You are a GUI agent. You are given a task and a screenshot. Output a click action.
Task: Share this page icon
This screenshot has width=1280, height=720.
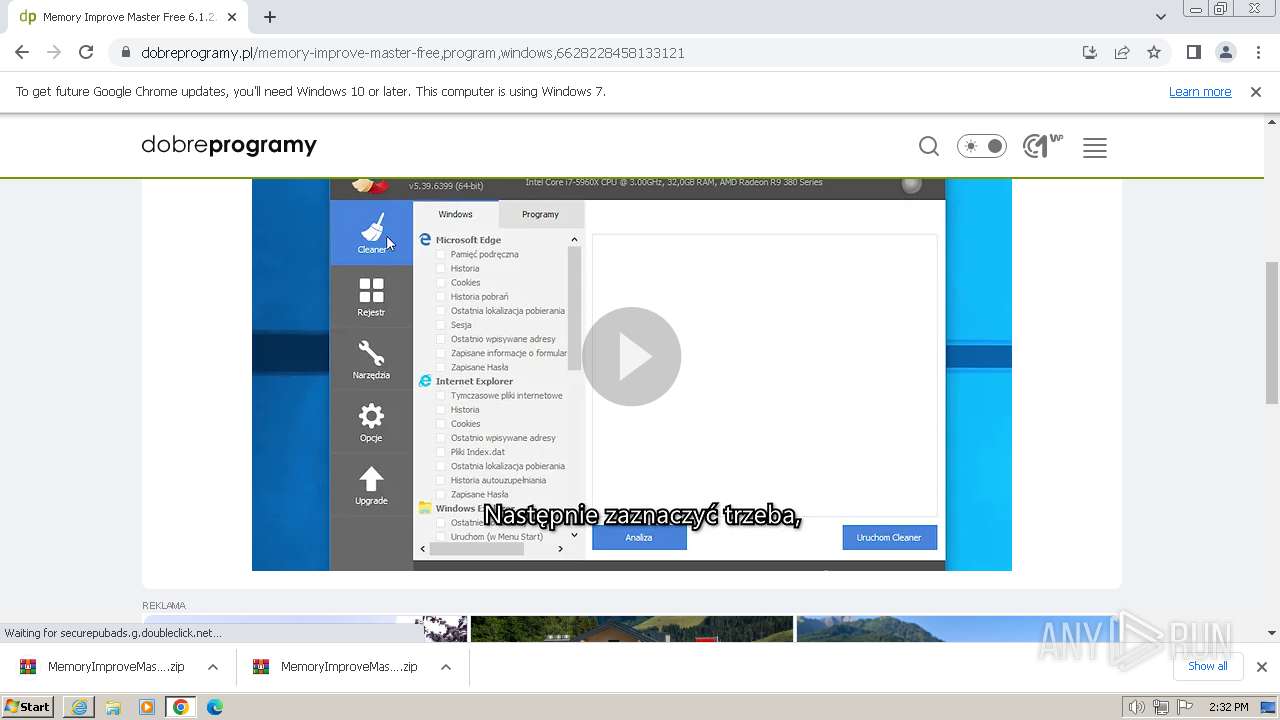1122,53
